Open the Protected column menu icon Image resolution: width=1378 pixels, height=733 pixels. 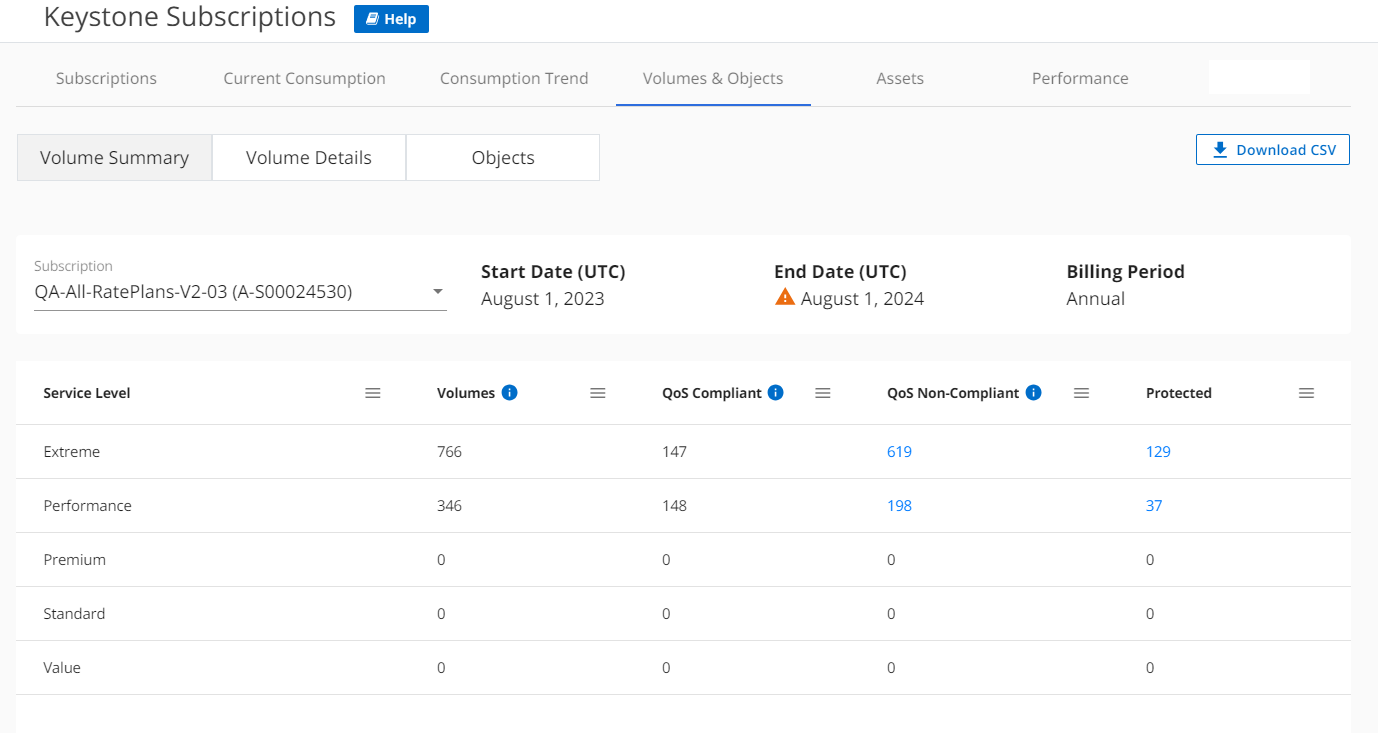(1306, 393)
